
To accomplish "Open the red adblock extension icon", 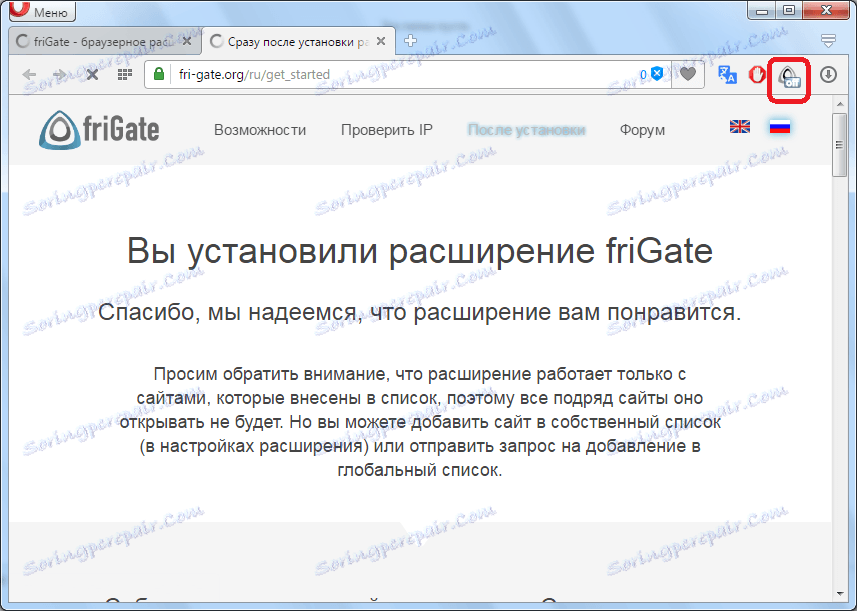I will point(757,74).
